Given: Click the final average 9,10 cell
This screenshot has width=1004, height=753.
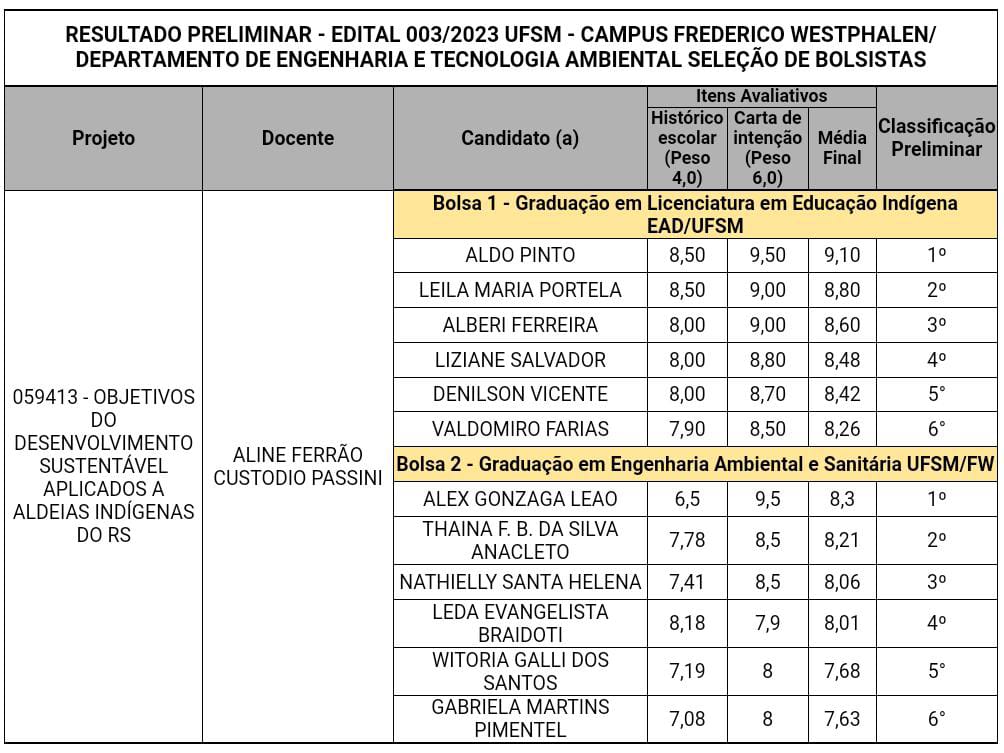Looking at the screenshot, I should pyautogui.click(x=842, y=255).
